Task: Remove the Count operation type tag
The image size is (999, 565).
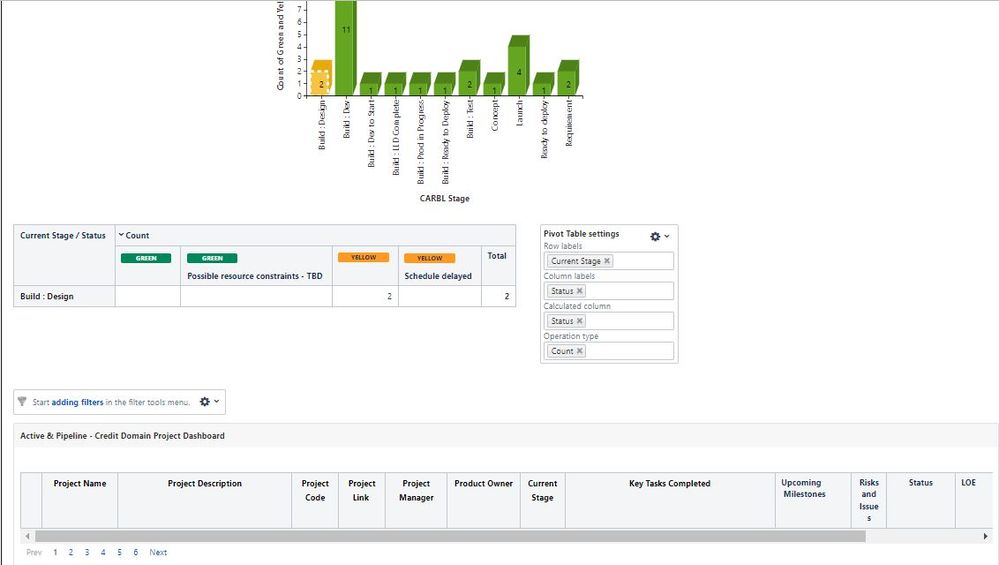Action: (580, 351)
